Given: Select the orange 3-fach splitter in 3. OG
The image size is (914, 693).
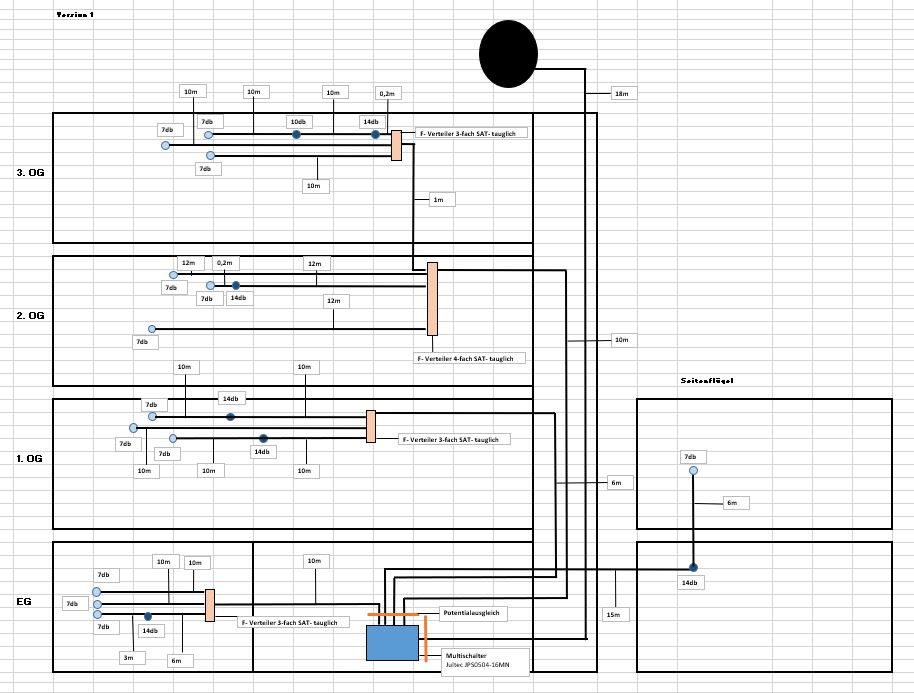Looking at the screenshot, I should pos(396,145).
